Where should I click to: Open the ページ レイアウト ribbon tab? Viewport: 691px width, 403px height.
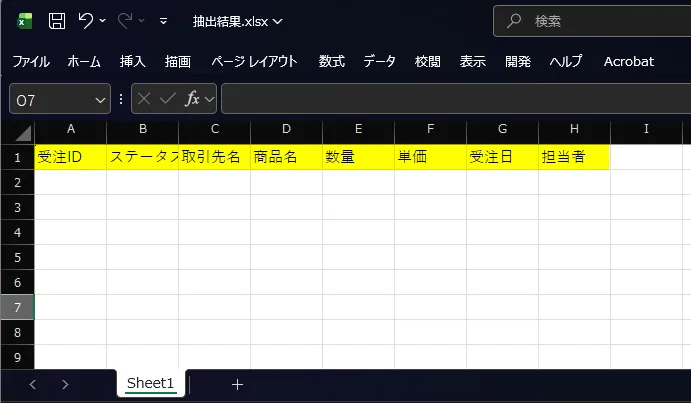coord(254,61)
